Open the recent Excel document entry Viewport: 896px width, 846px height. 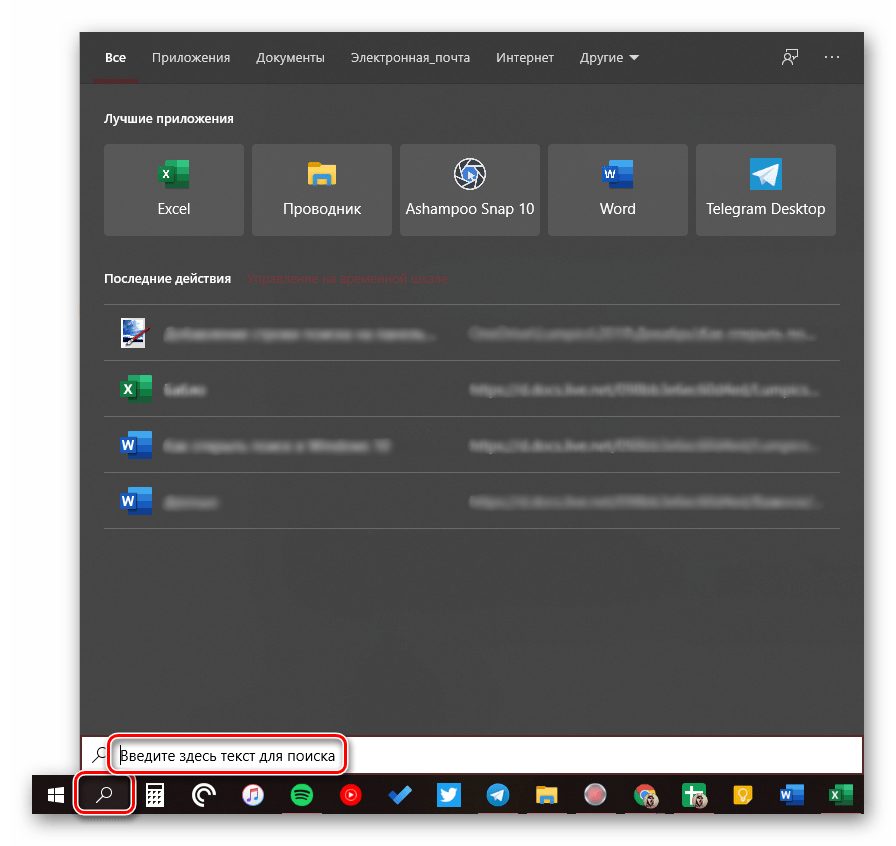click(x=472, y=389)
